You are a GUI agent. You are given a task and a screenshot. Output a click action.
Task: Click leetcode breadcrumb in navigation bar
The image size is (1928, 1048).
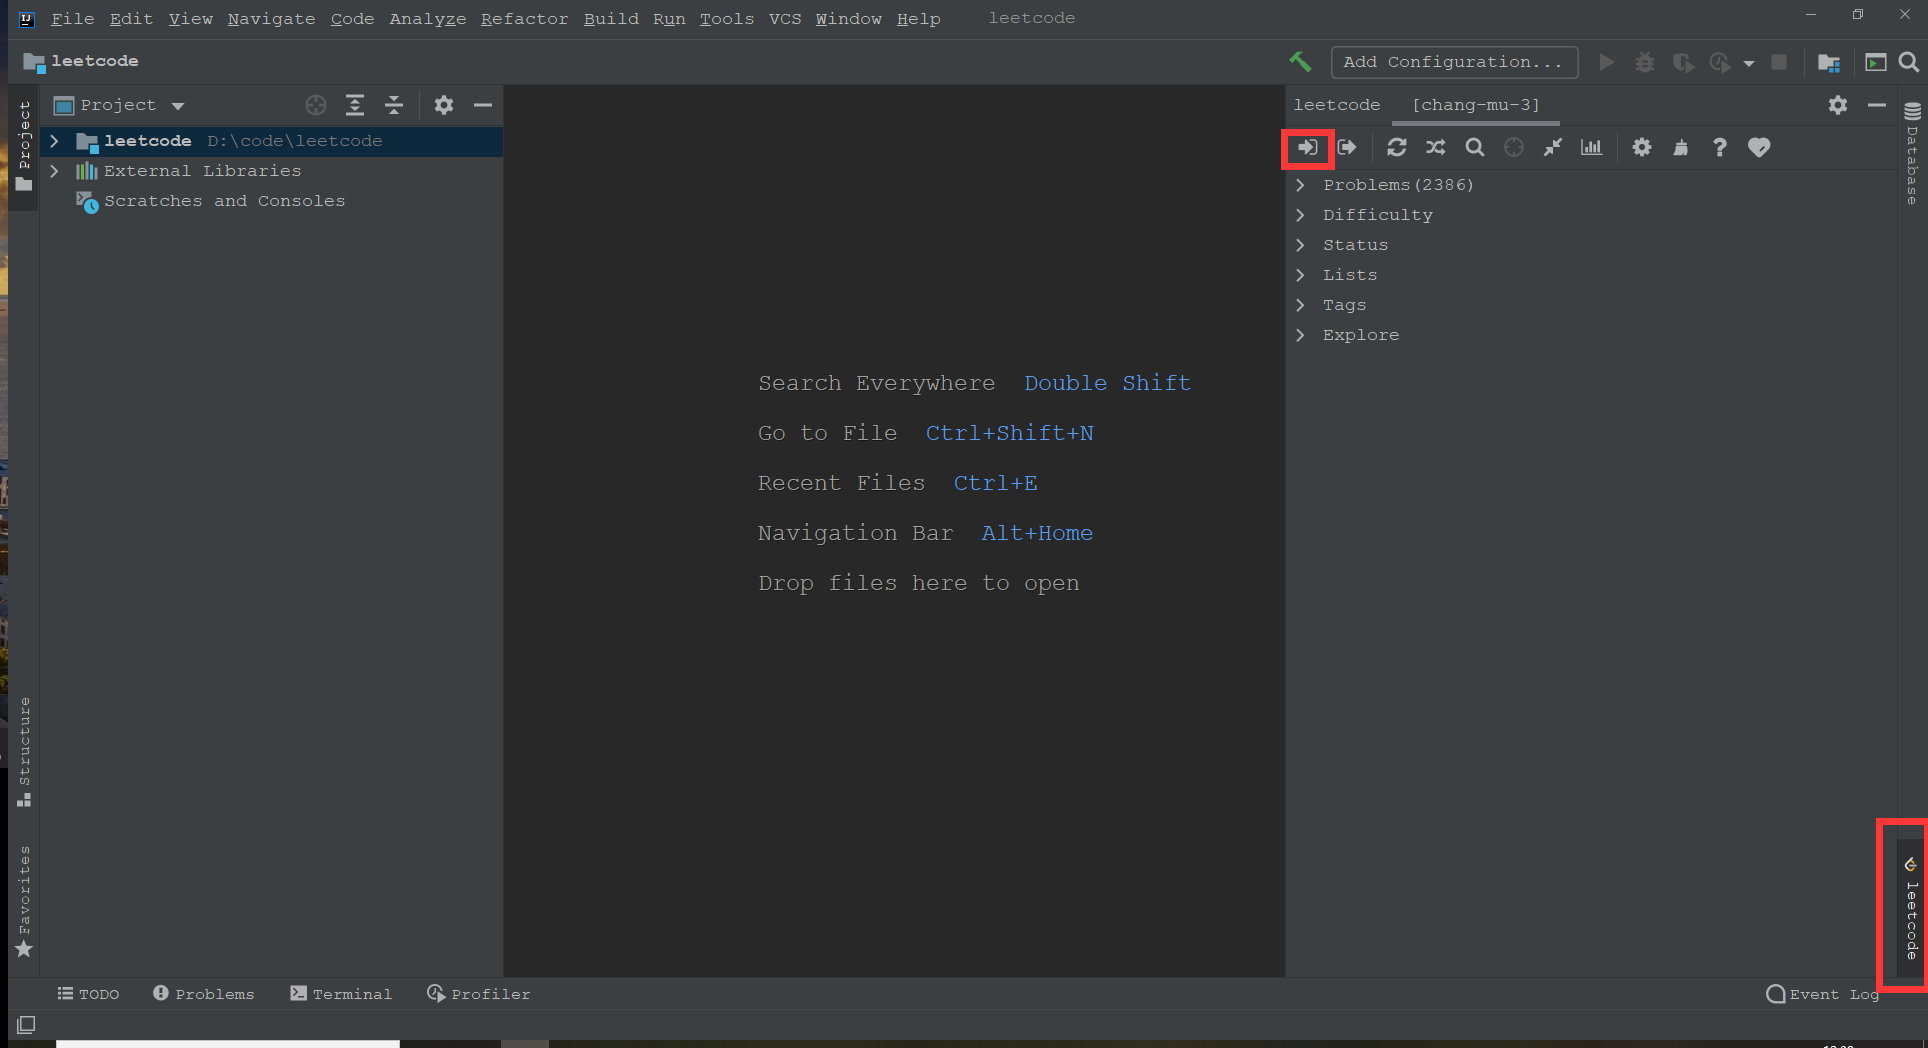[x=82, y=62]
